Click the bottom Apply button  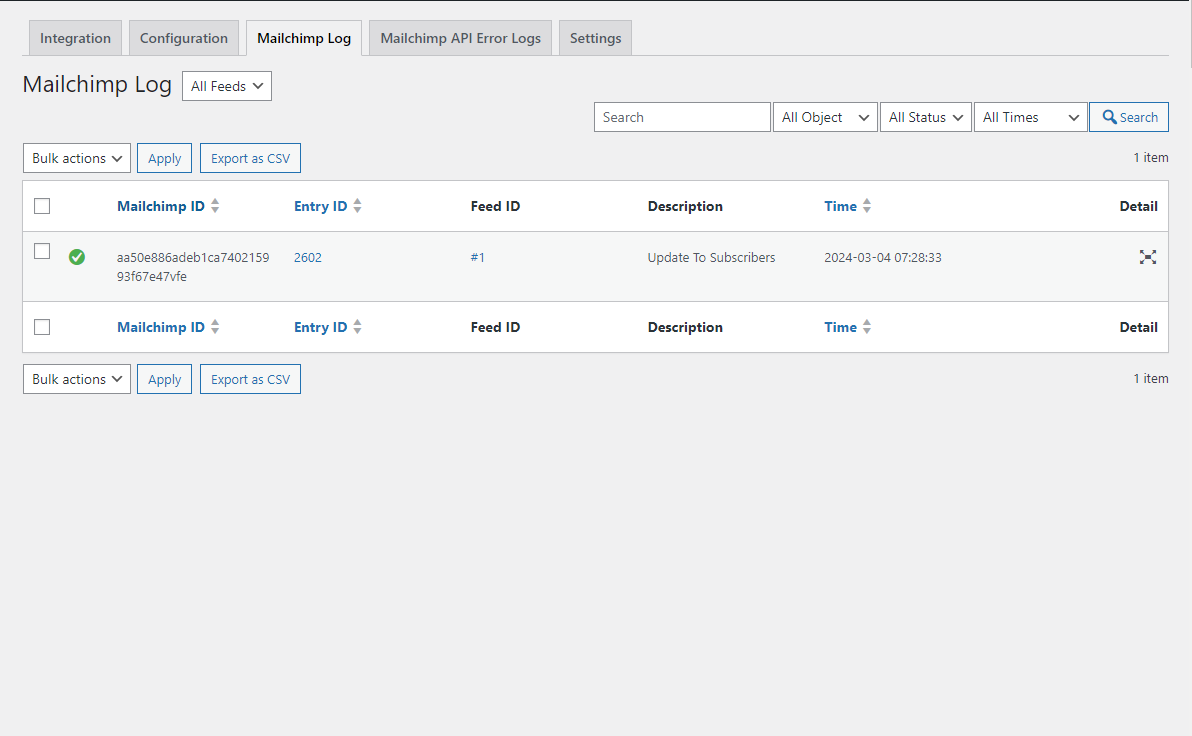(164, 379)
